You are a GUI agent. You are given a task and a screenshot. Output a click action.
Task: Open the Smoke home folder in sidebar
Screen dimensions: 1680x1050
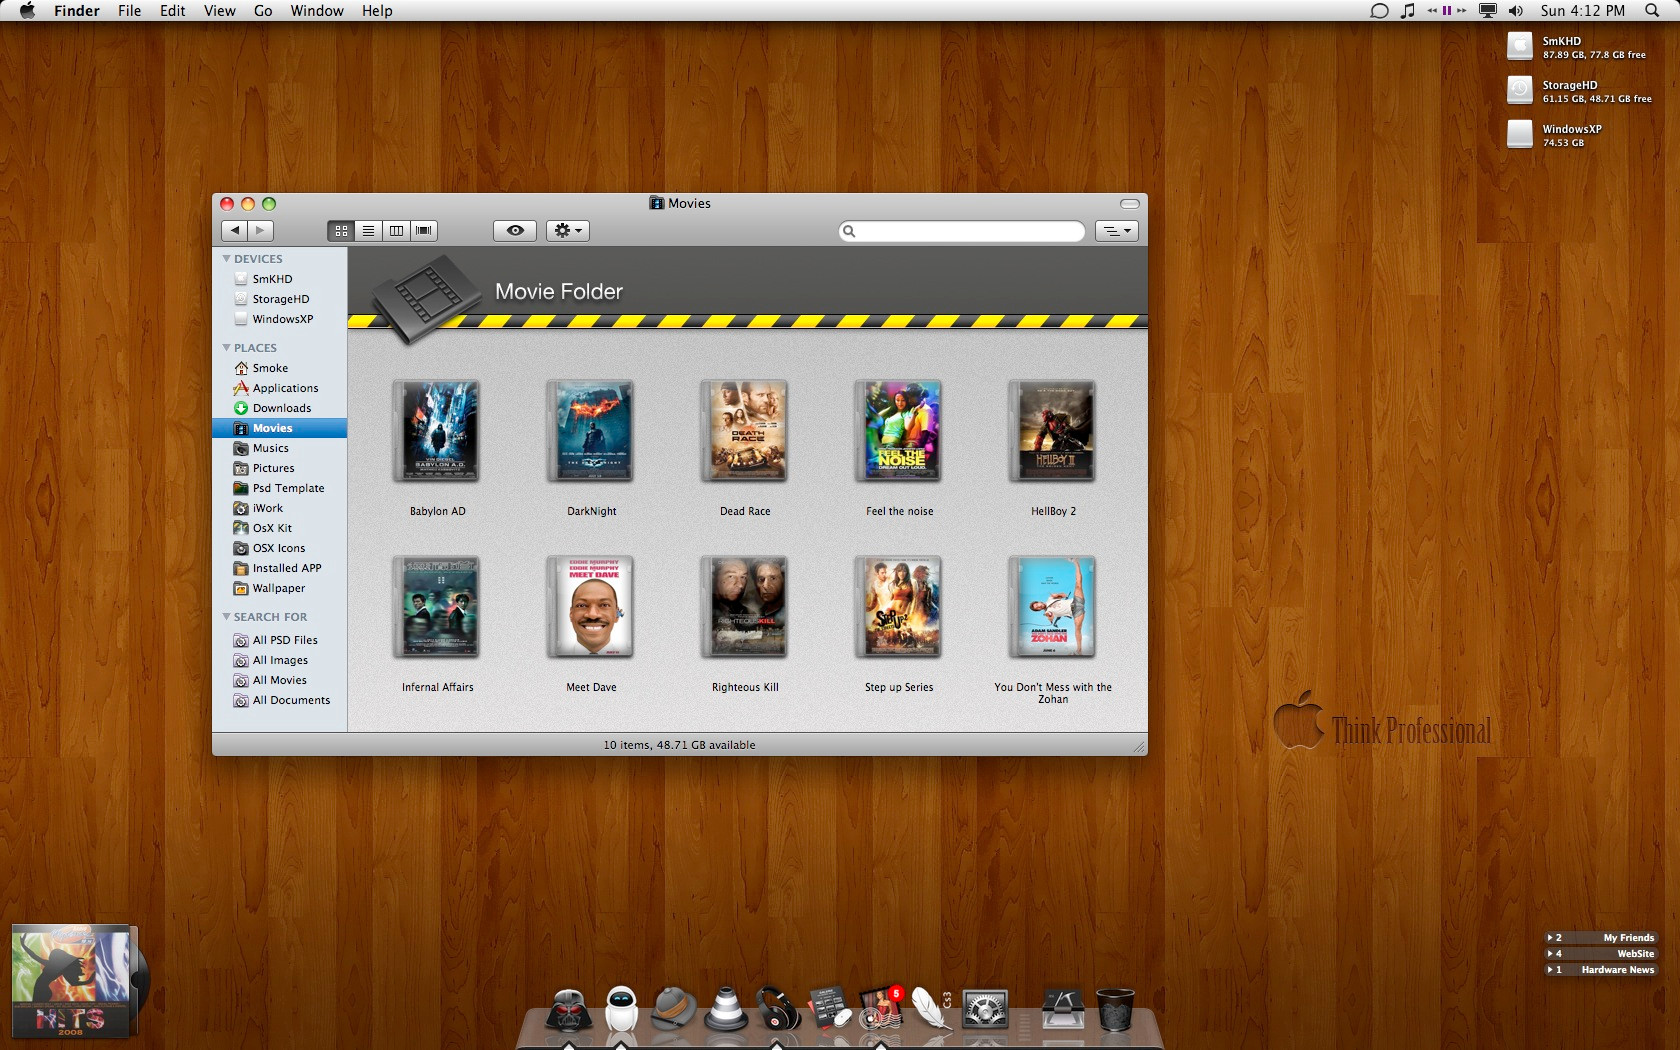(x=279, y=368)
